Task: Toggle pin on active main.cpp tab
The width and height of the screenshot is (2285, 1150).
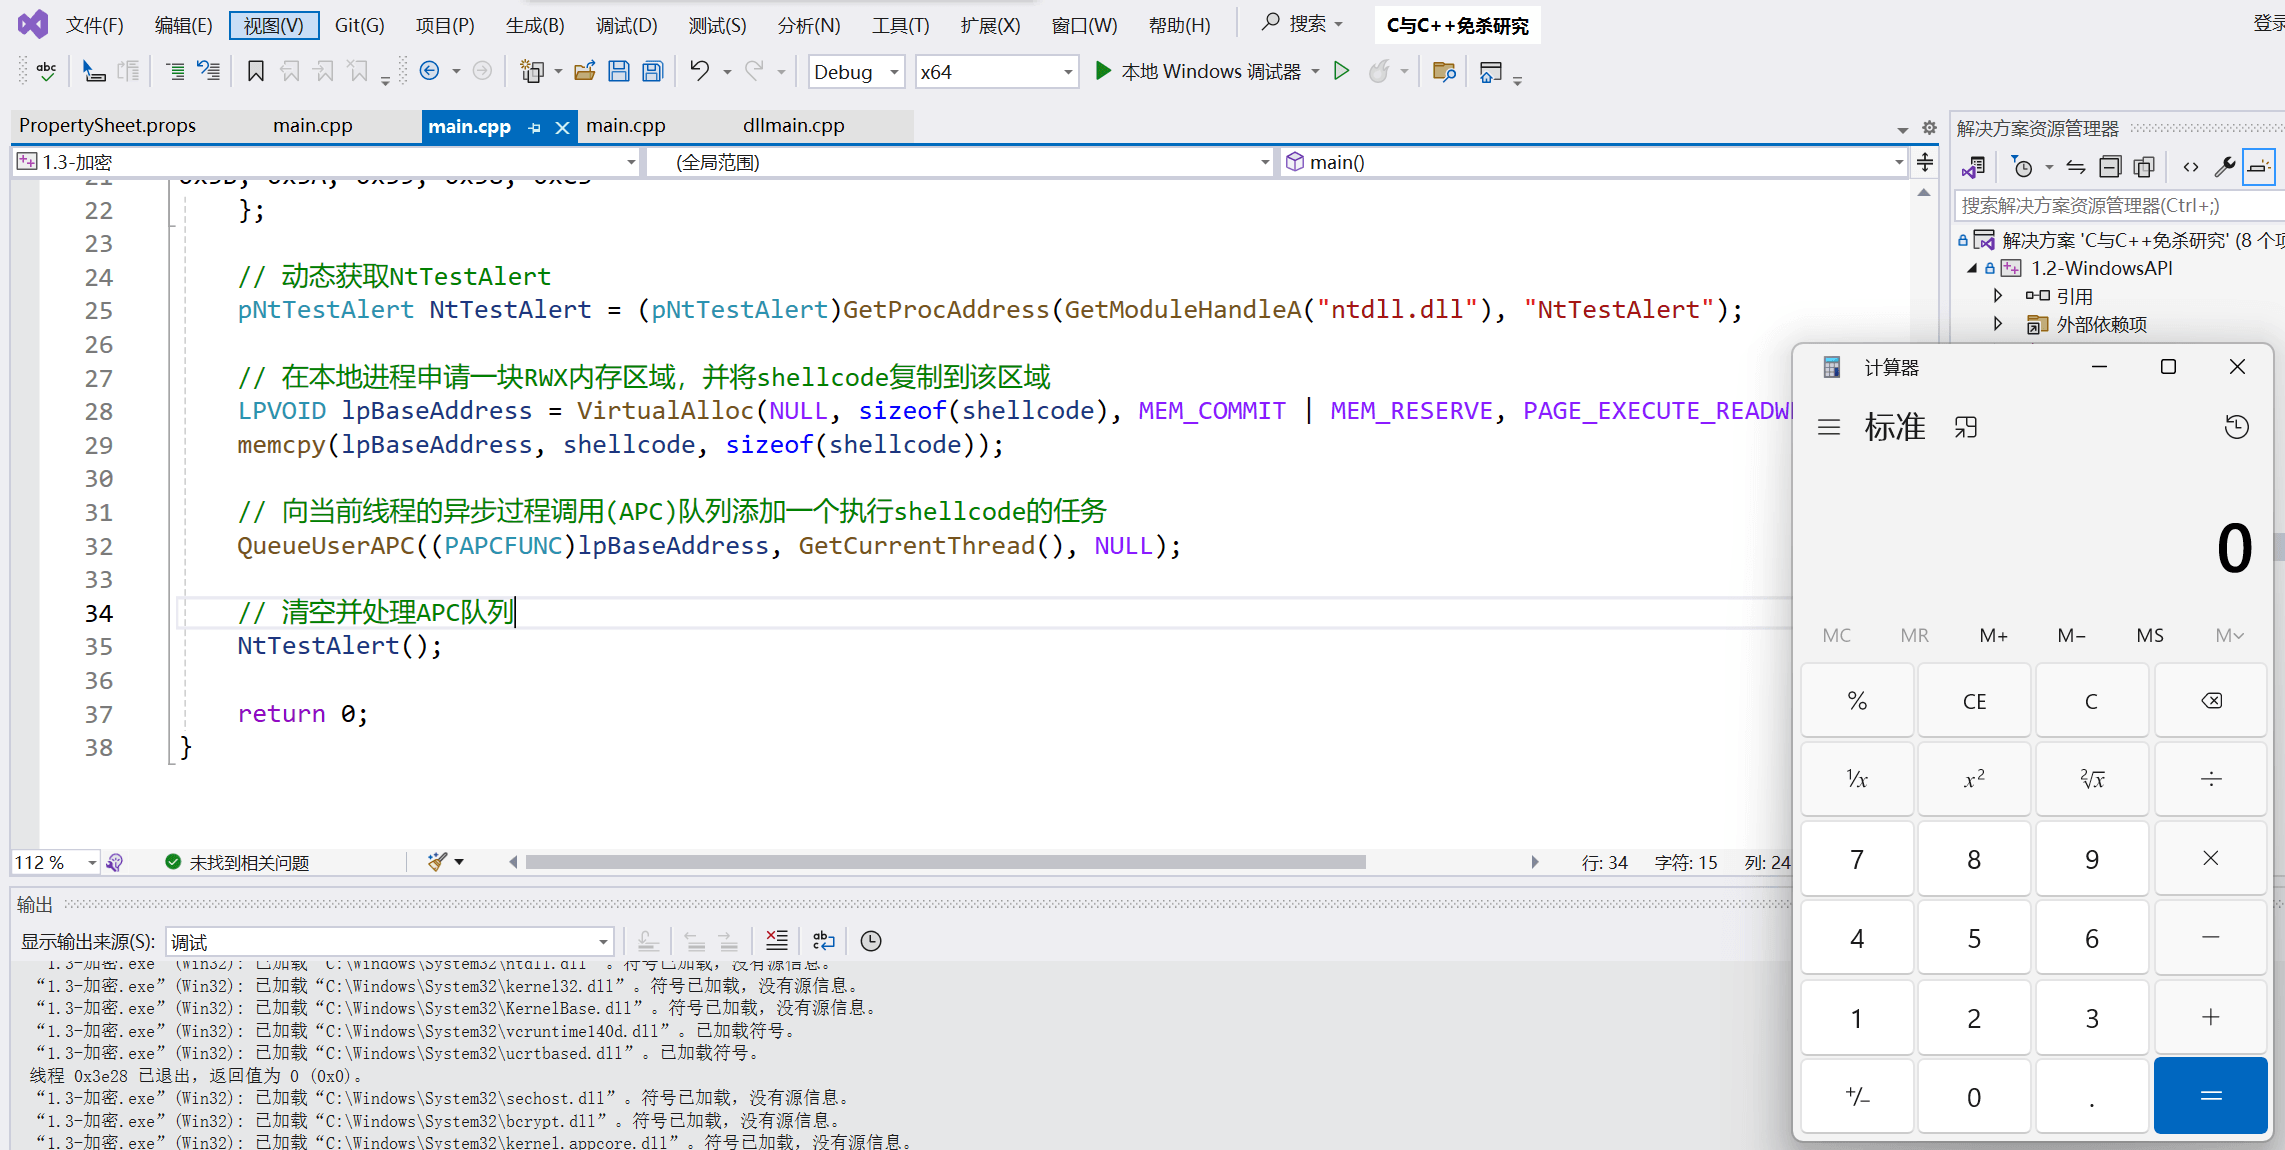Action: coord(535,127)
